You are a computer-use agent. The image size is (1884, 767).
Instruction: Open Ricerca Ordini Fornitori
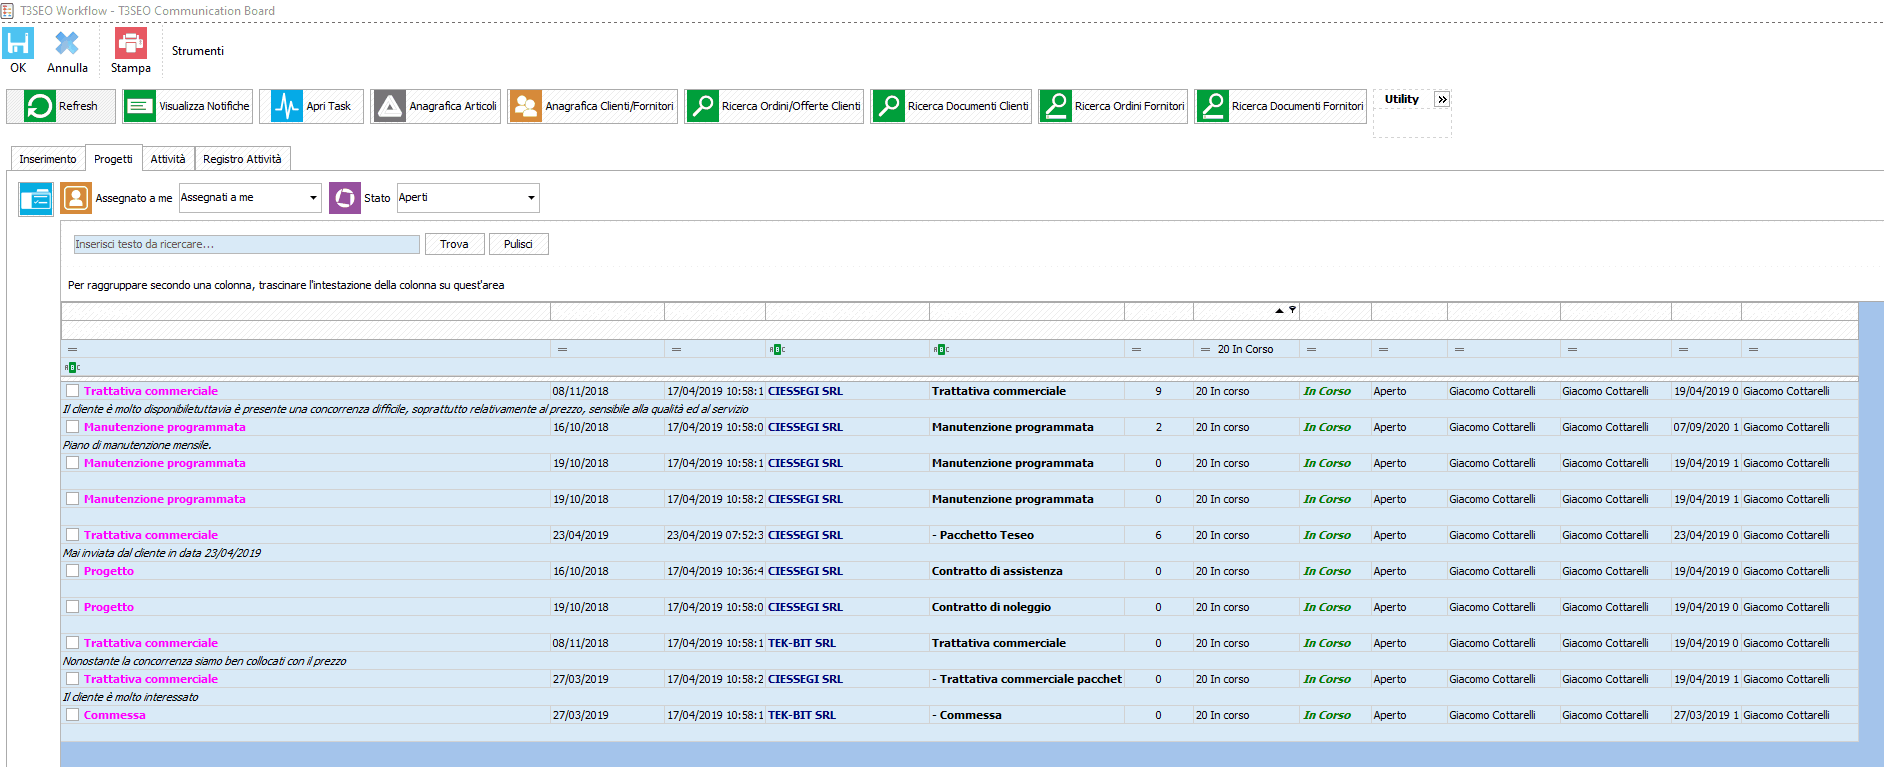1113,106
